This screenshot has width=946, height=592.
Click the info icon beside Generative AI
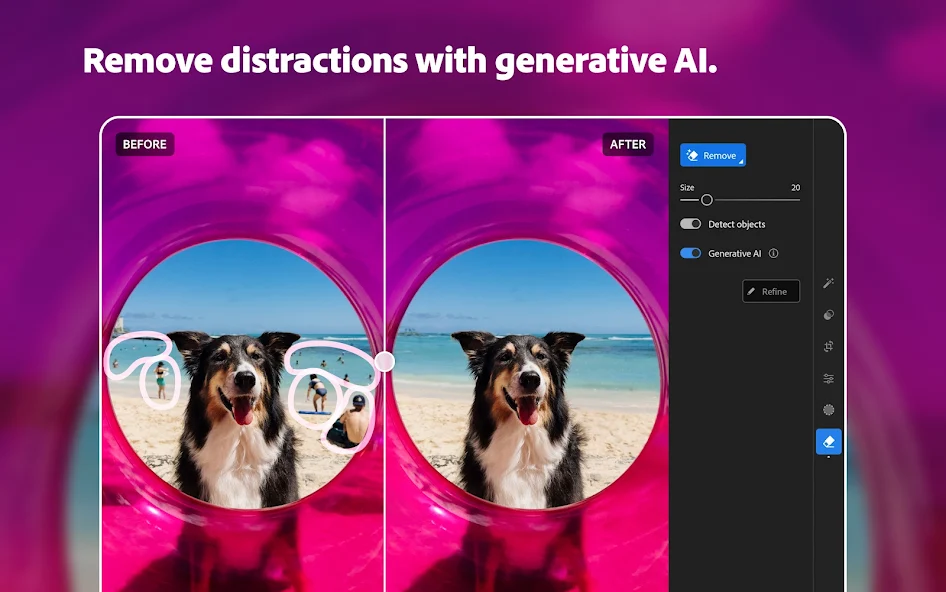(775, 253)
